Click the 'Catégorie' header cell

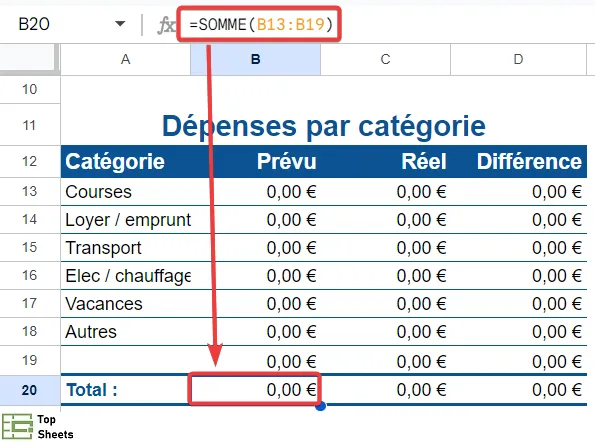(x=126, y=162)
